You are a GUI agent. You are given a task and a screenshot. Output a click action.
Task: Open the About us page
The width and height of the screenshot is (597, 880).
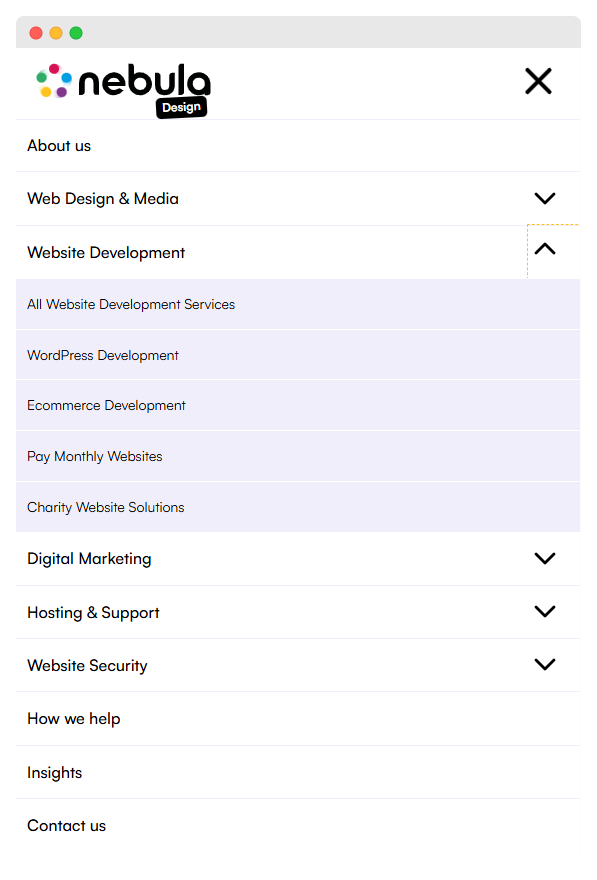59,146
